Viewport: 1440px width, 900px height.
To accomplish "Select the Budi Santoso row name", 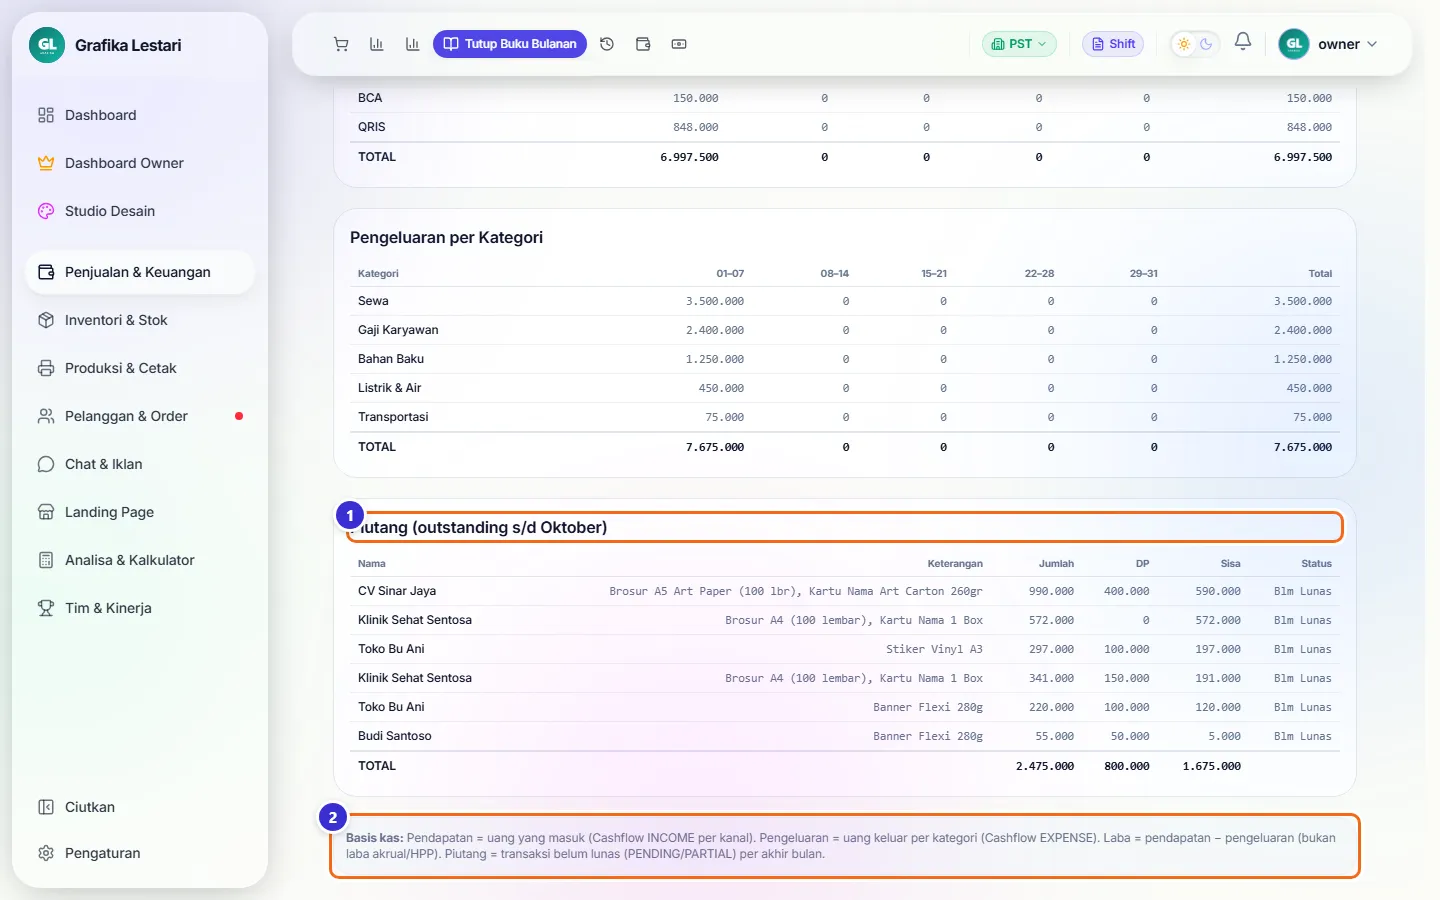I will click(x=395, y=736).
